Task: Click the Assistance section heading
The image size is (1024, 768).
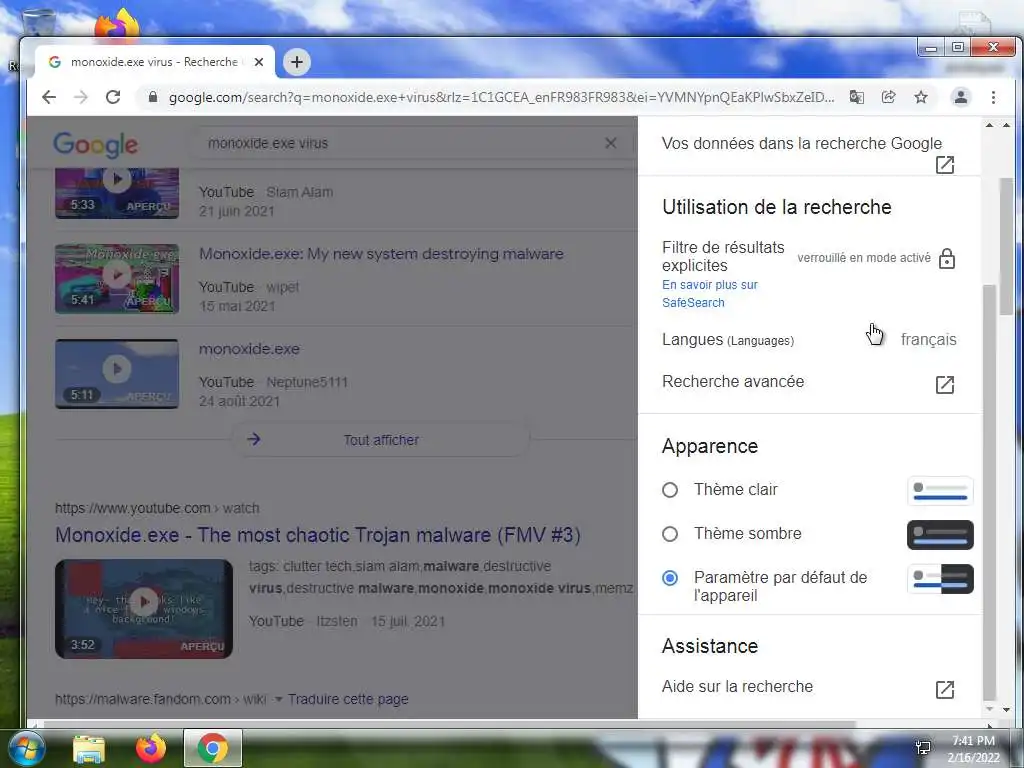Action: [710, 646]
